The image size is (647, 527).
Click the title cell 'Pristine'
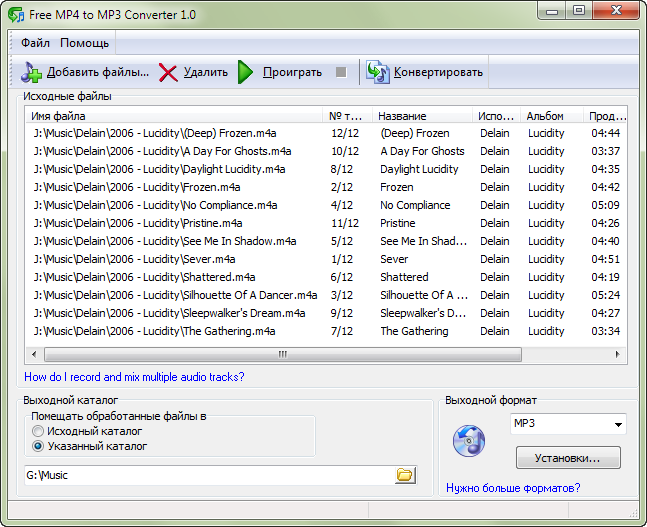(x=398, y=223)
